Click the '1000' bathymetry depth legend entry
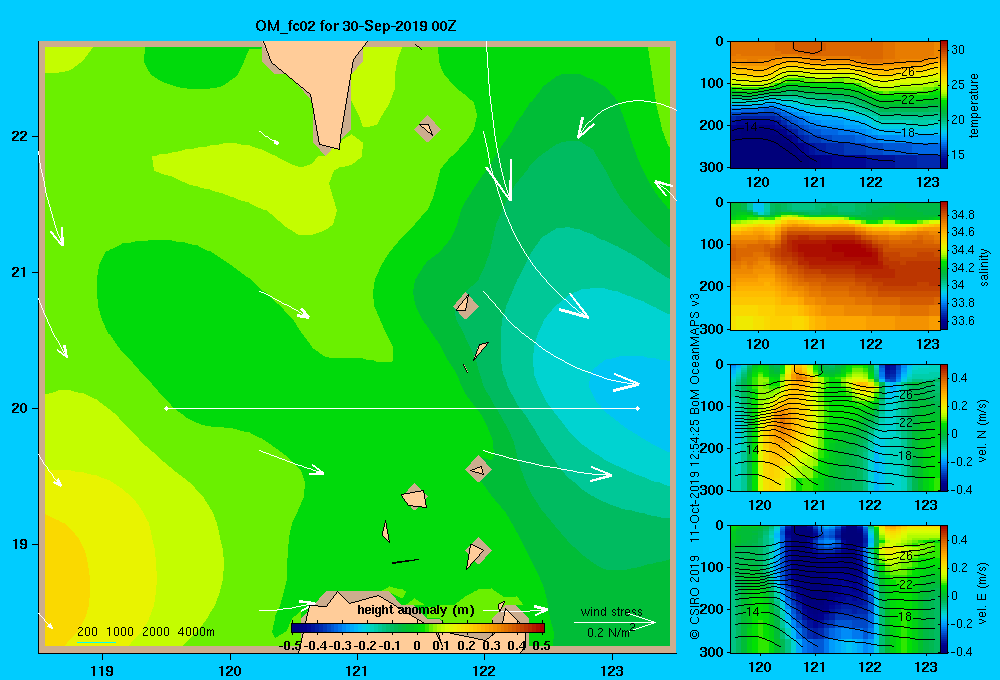 [x=120, y=632]
